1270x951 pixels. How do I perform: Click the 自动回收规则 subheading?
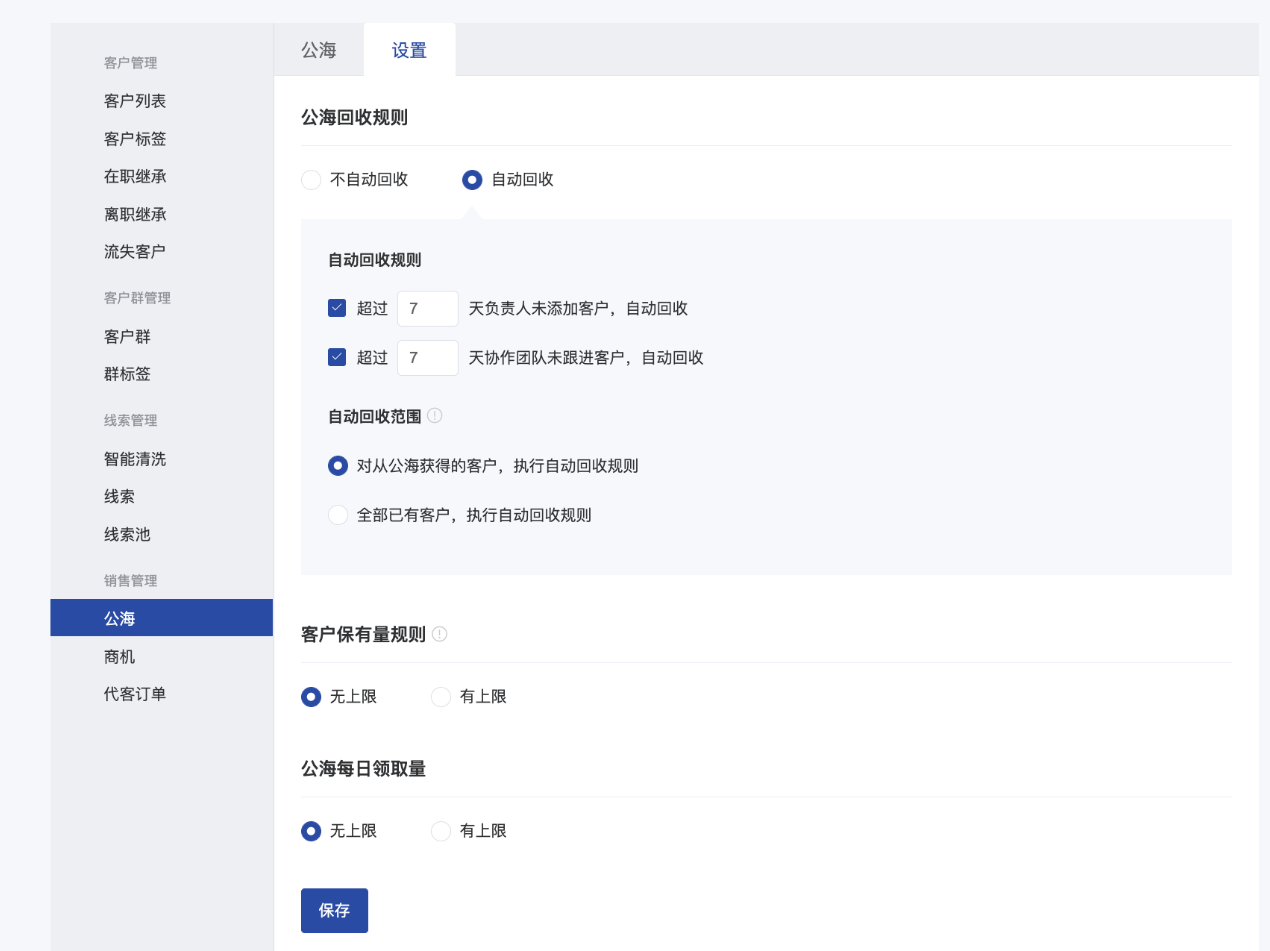coord(374,260)
